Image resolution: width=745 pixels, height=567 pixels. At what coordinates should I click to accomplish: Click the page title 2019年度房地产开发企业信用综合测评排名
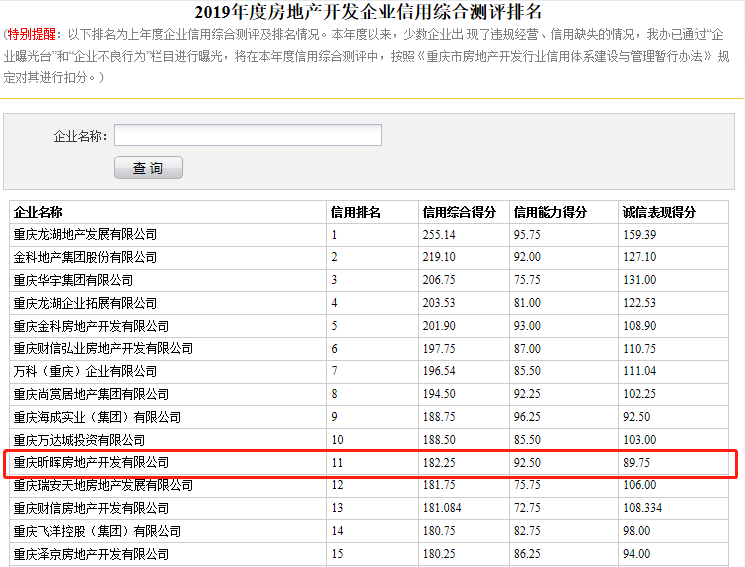(368, 11)
